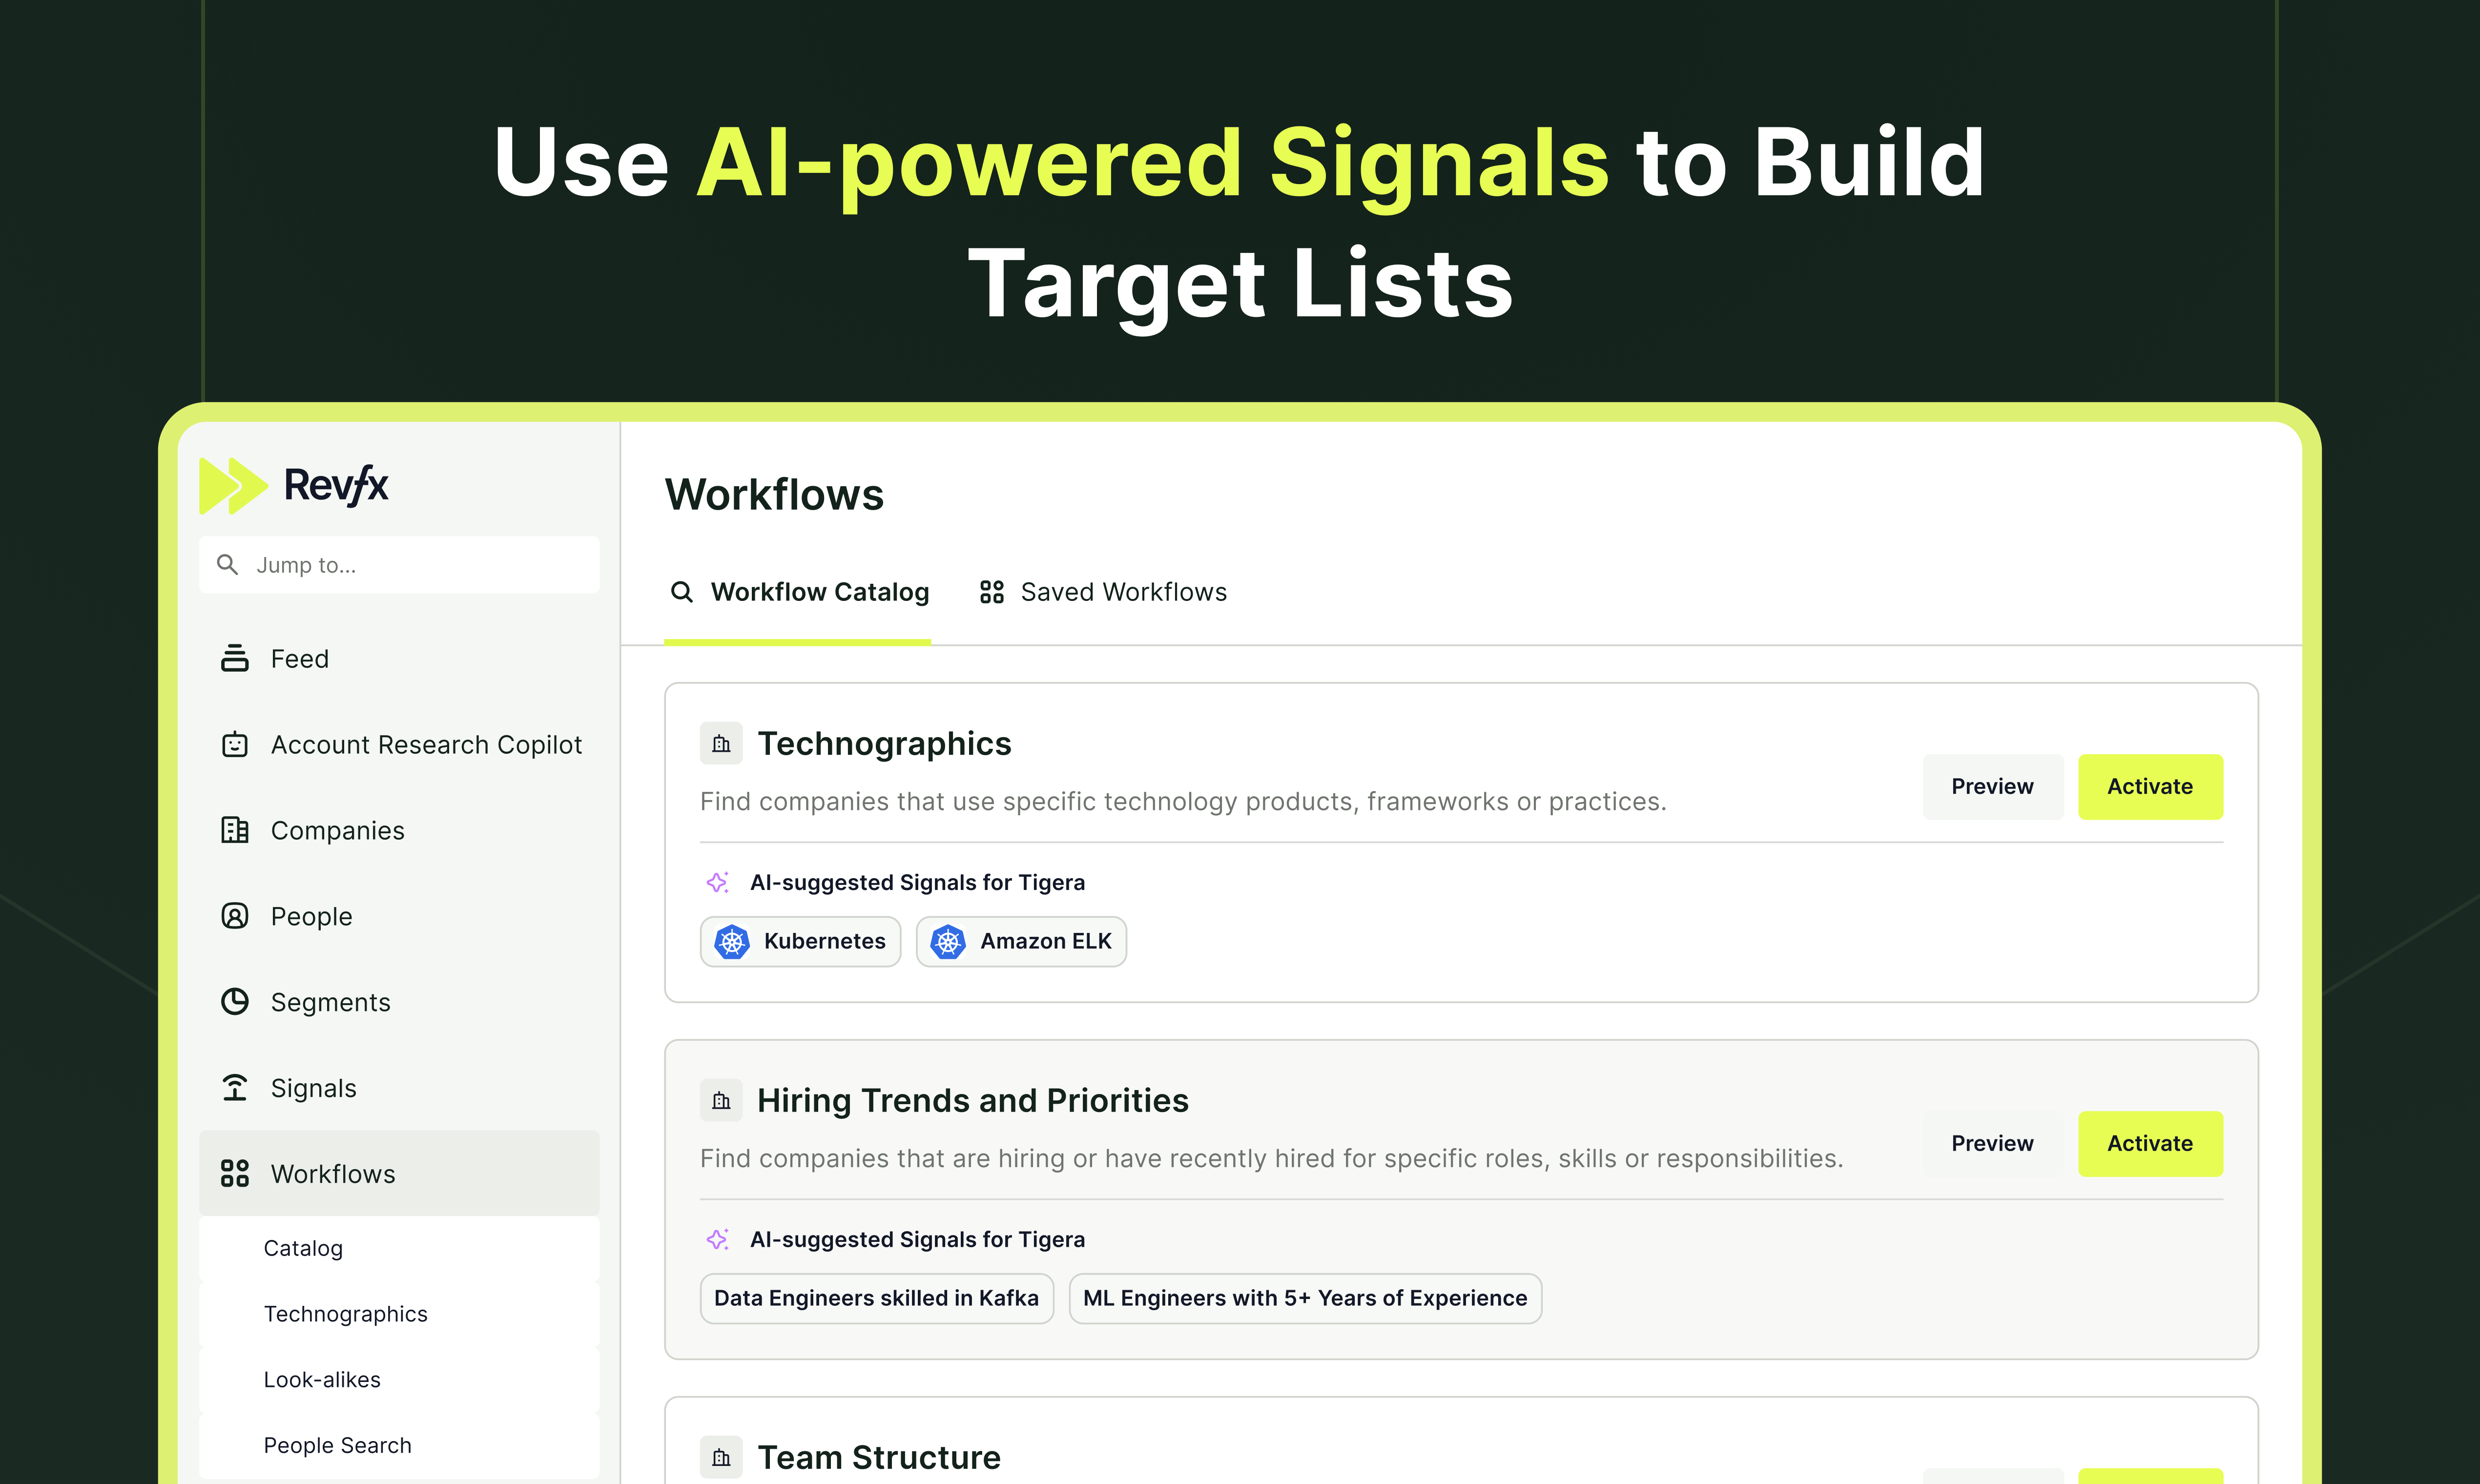Activate the Hiring Trends and Priorities workflow
Viewport: 2480px width, 1484px height.
pos(2151,1144)
